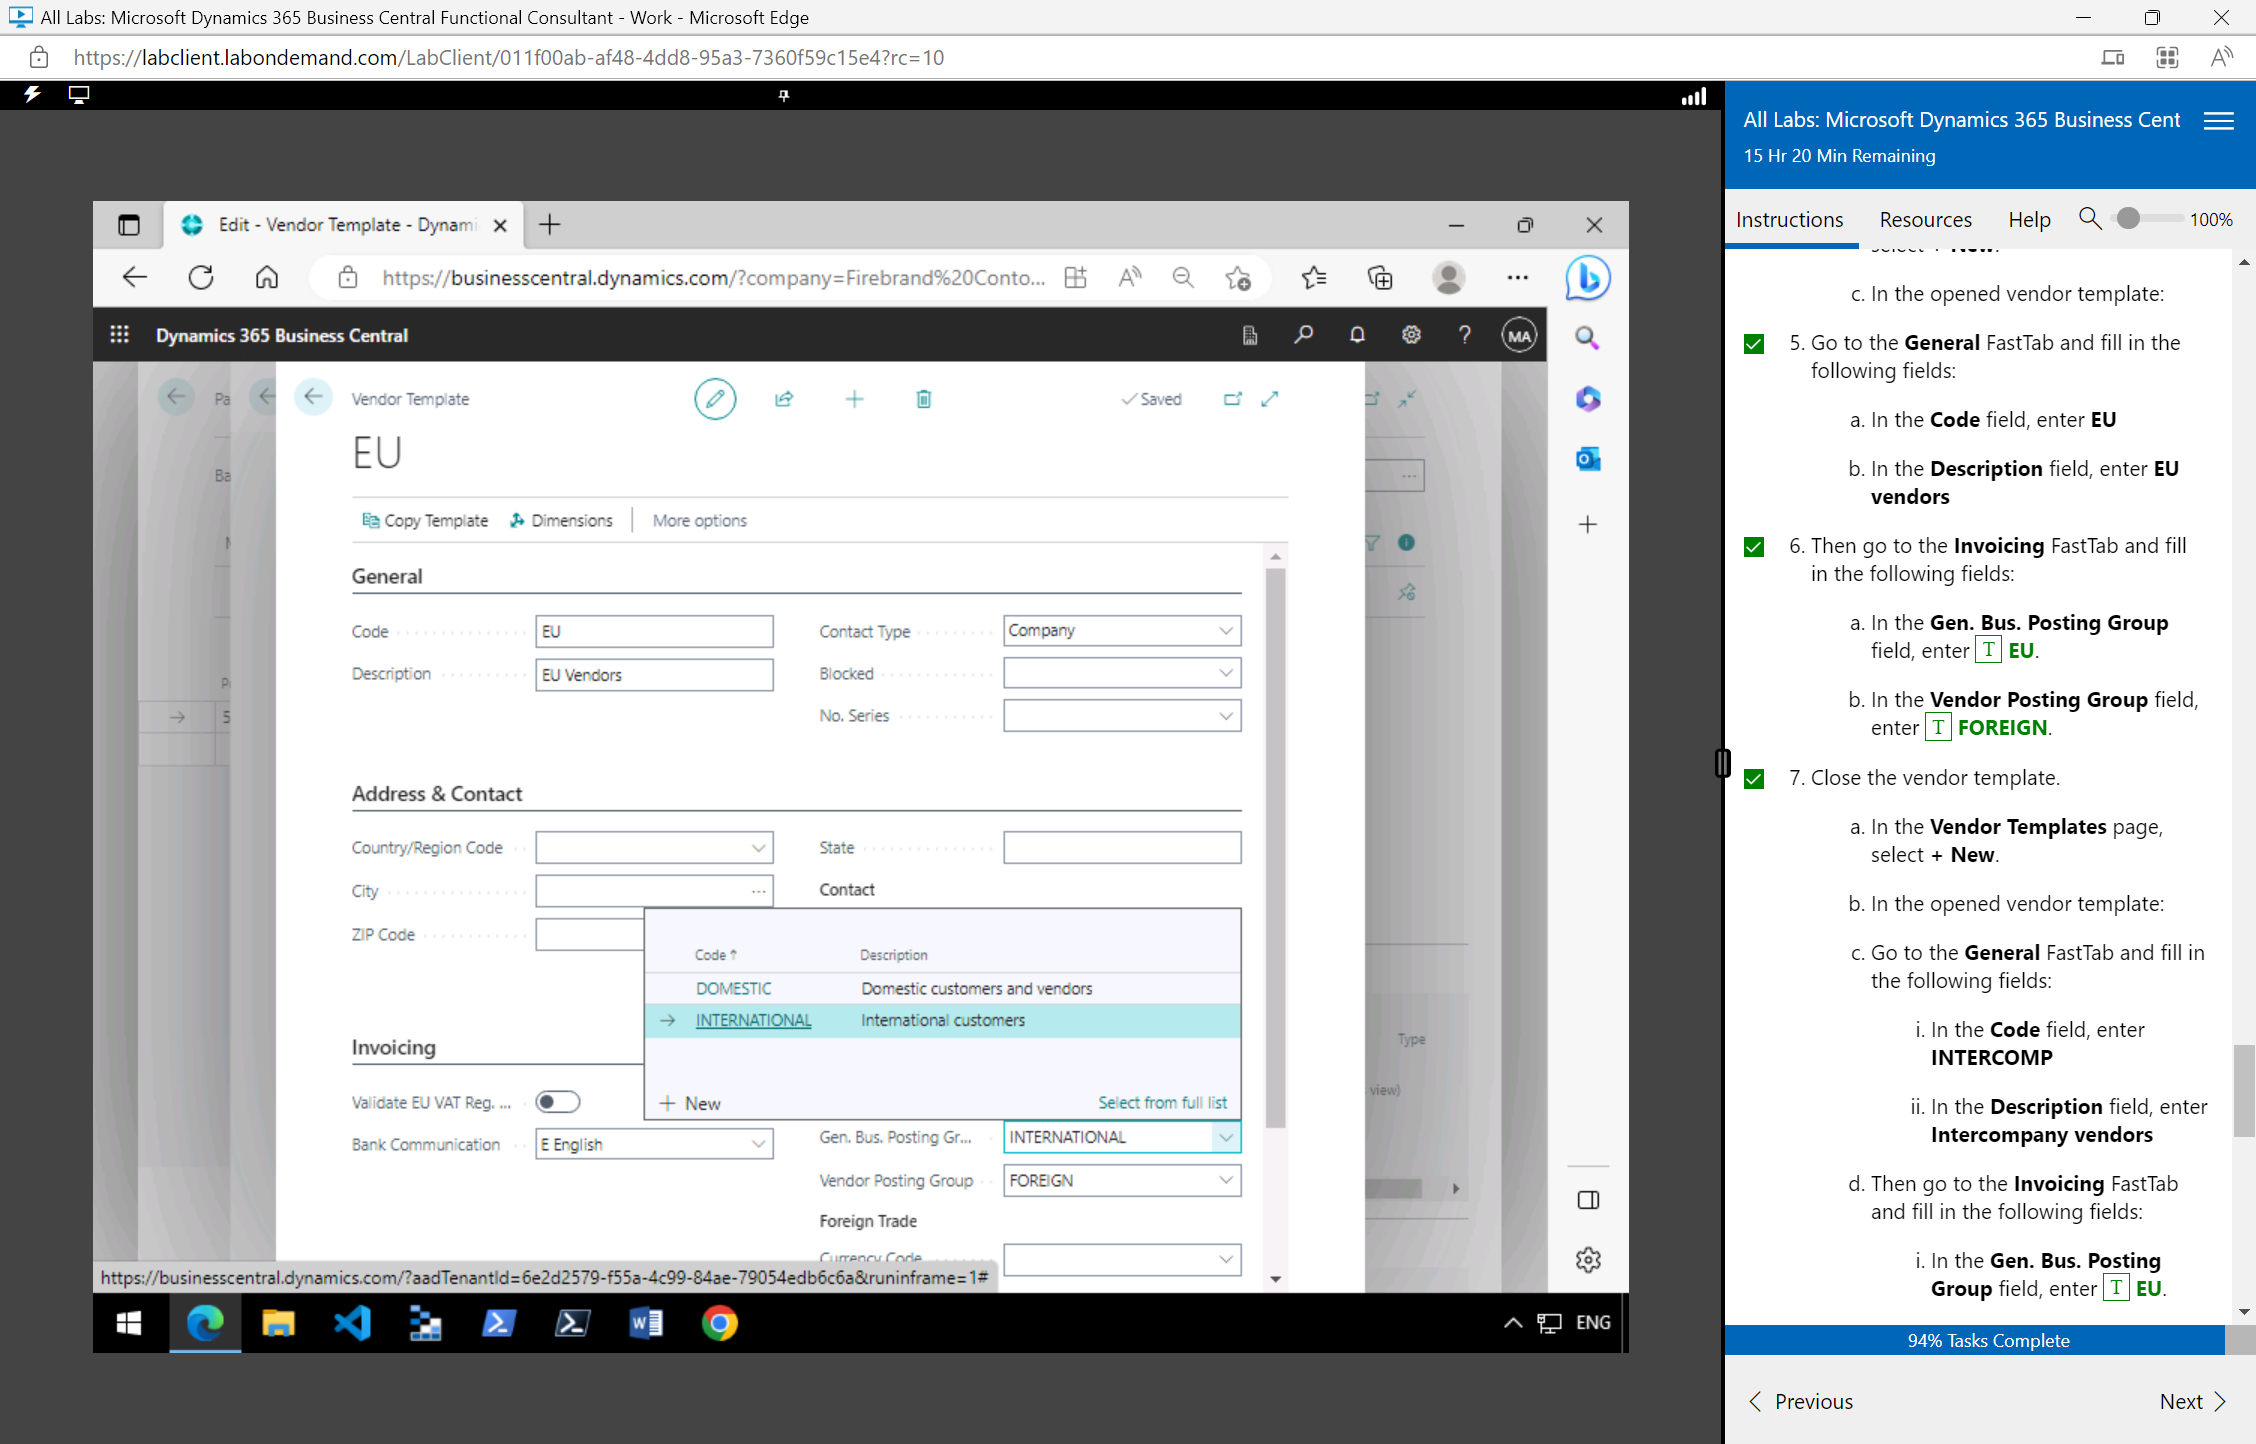2256x1444 pixels.
Task: Click the share icon on the Vendor Template page
Action: coord(784,398)
